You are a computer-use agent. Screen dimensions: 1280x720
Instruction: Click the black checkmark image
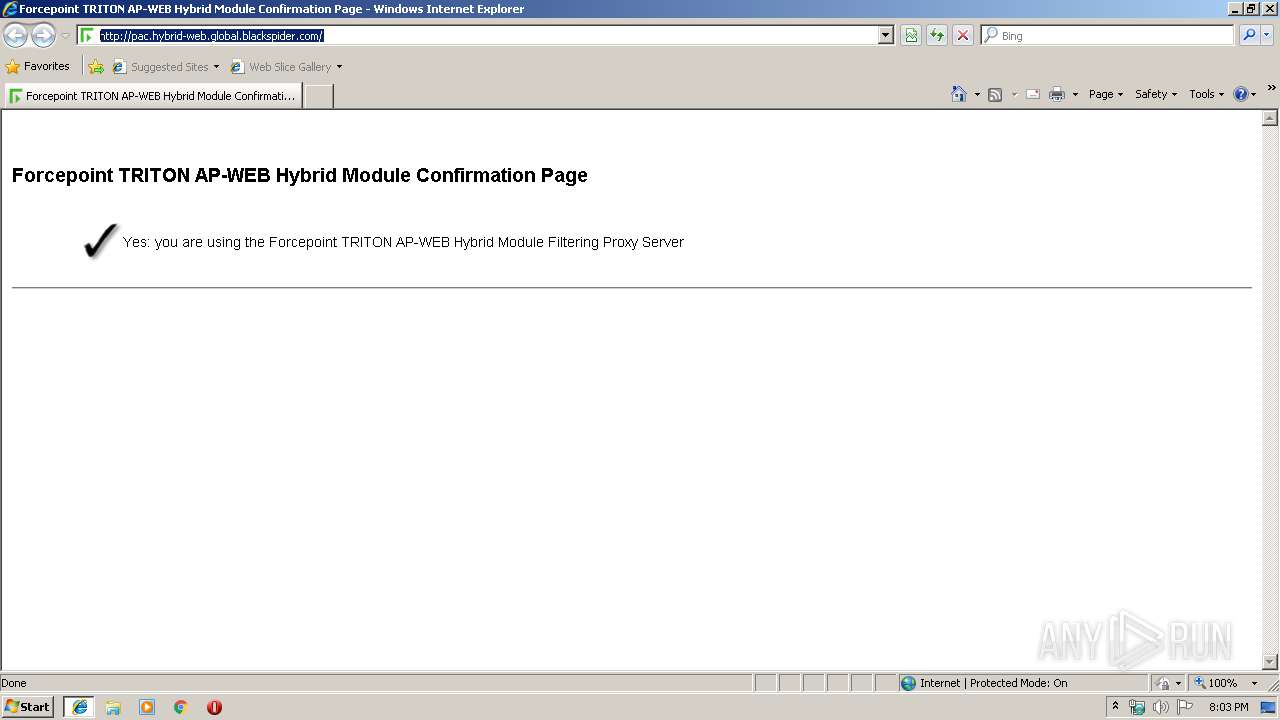101,241
